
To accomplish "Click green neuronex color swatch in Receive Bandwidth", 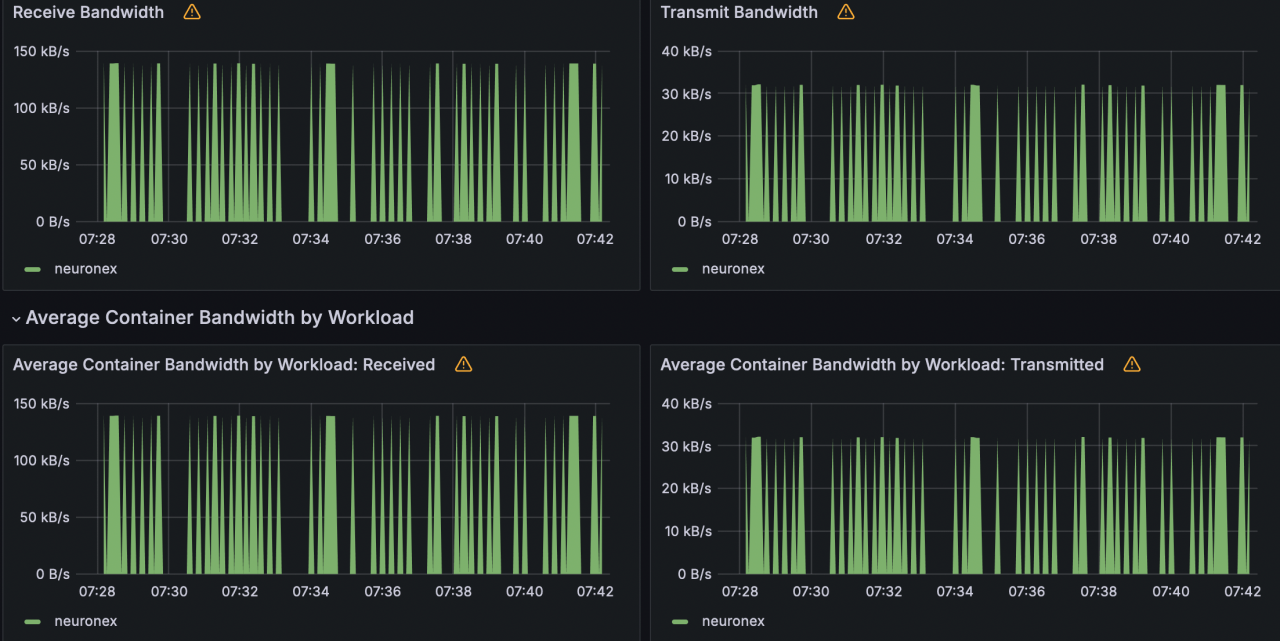I will (x=33, y=269).
